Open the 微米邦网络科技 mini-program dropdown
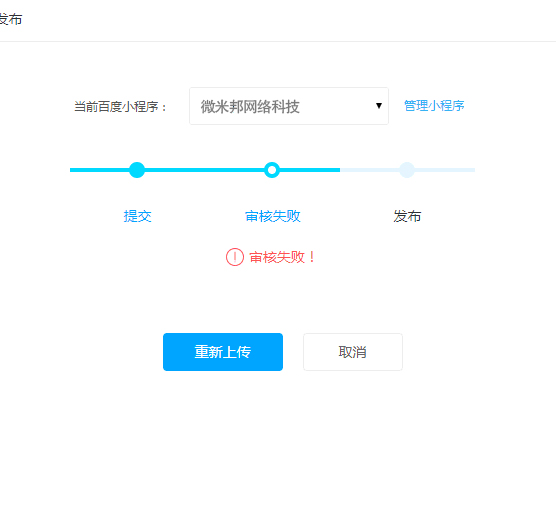556x506 pixels. (x=289, y=106)
